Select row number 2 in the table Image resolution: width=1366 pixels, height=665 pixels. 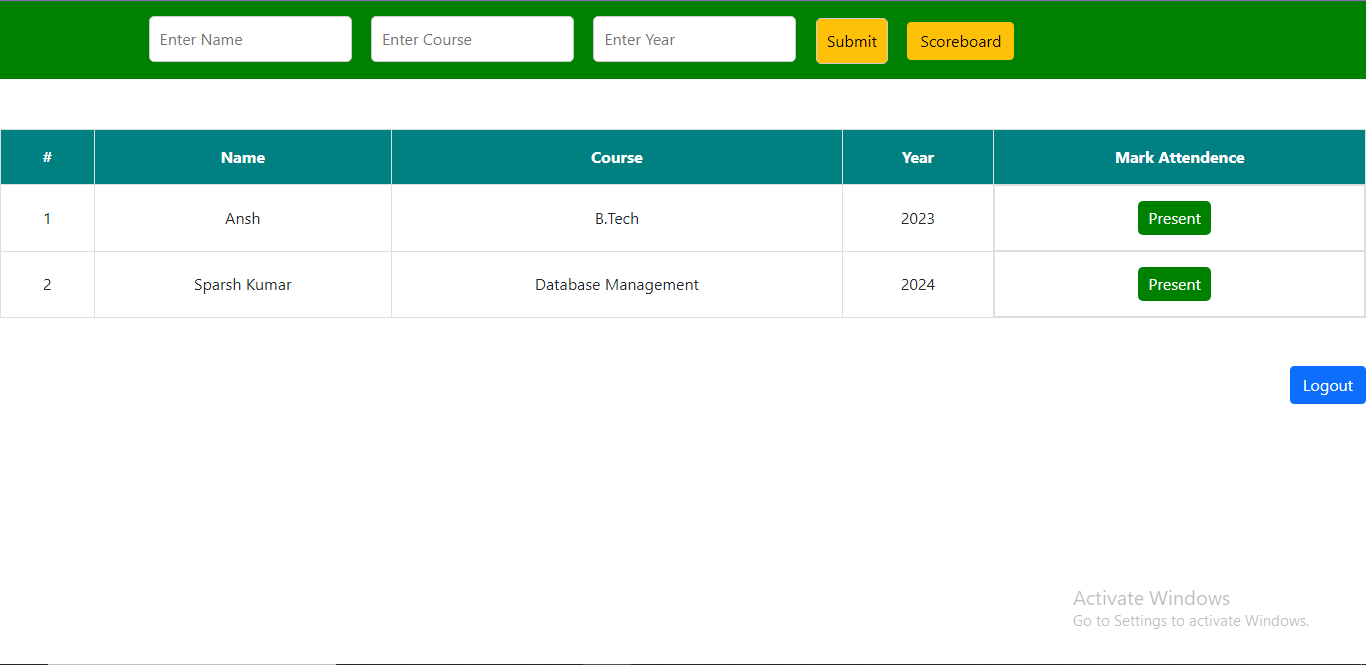tap(47, 284)
